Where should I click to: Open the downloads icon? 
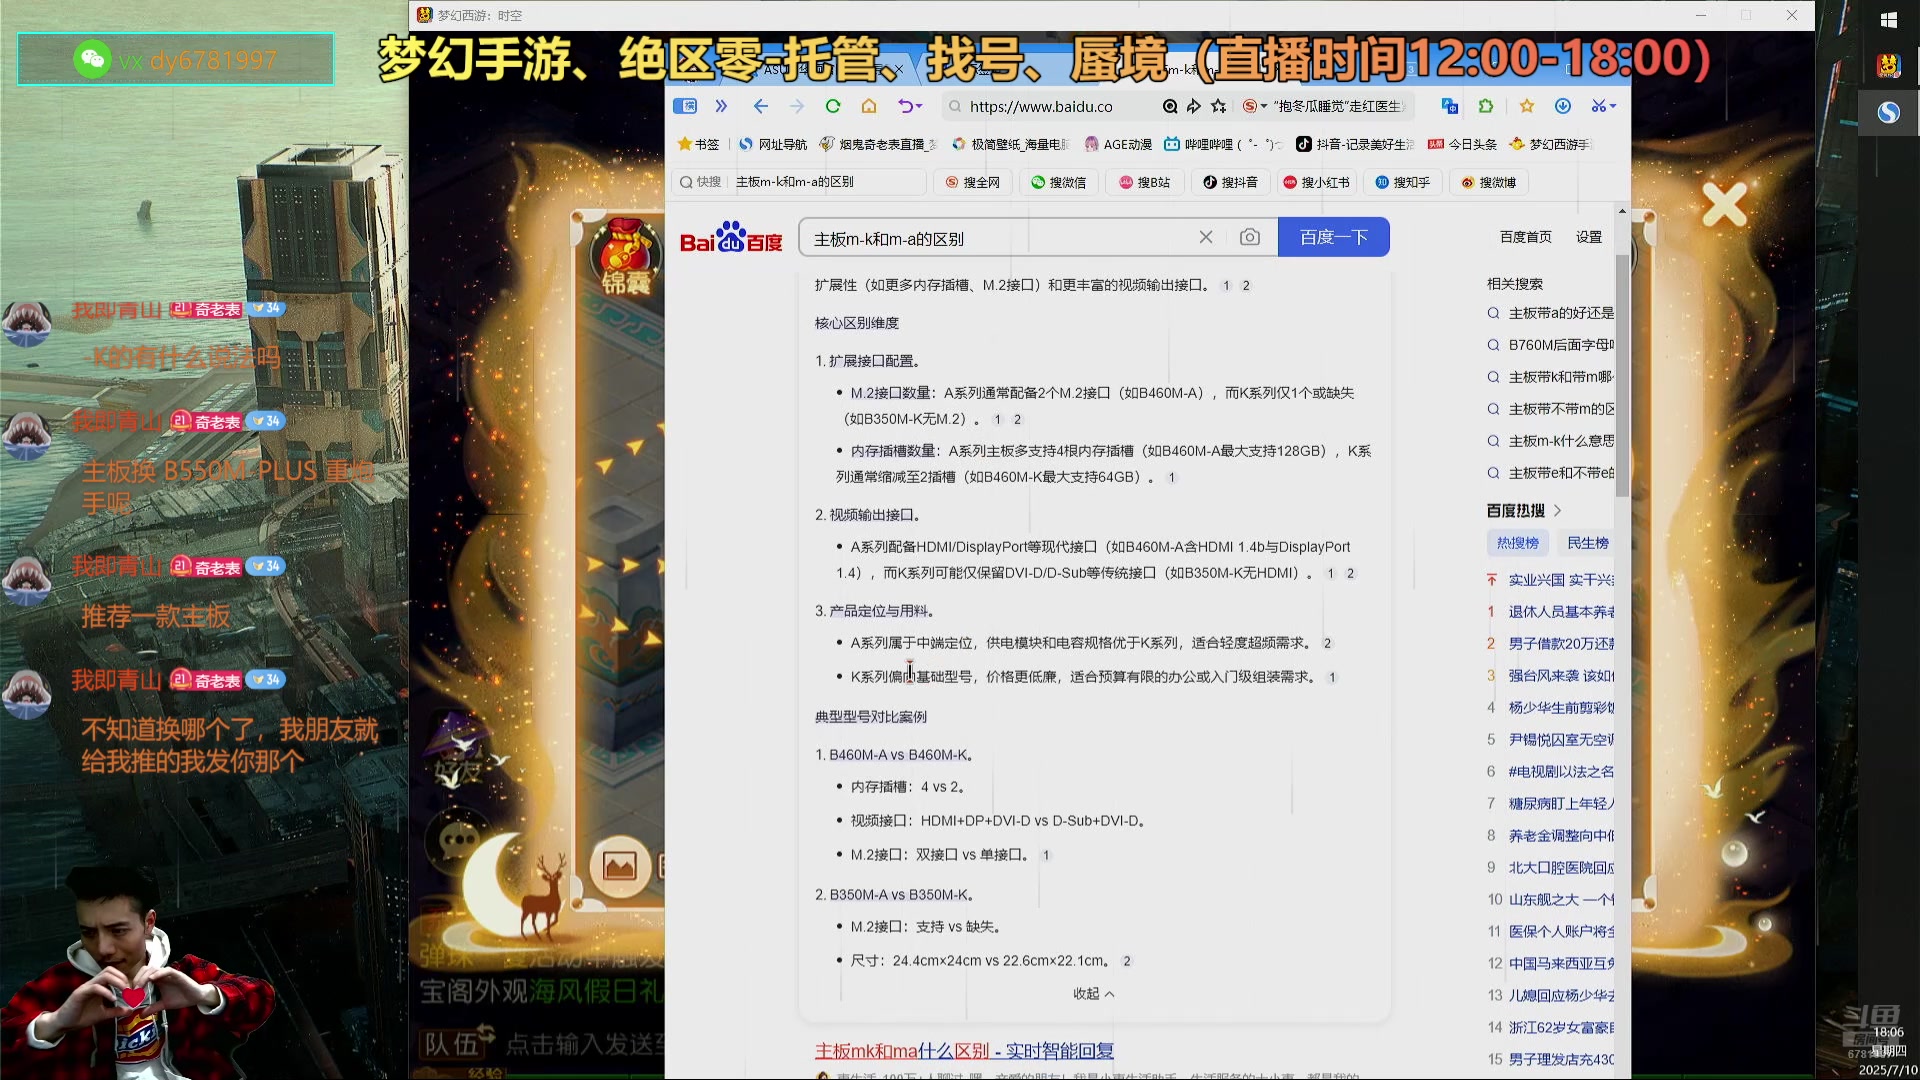coord(1563,106)
